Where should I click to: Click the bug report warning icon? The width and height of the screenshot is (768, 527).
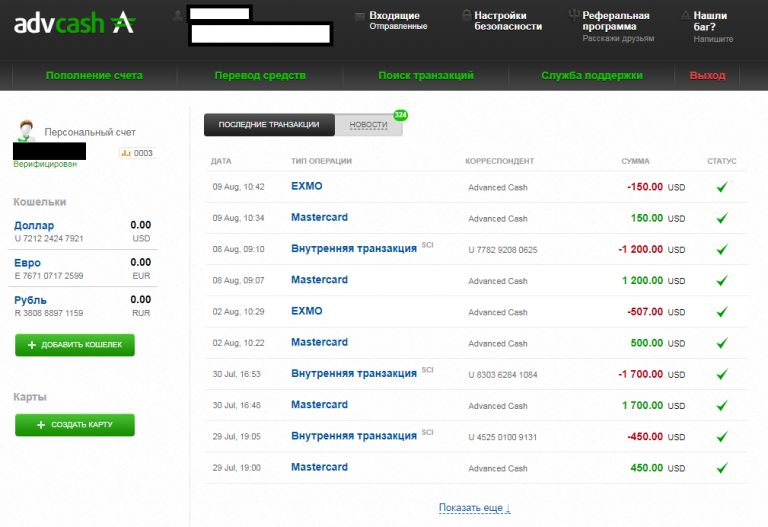click(686, 16)
